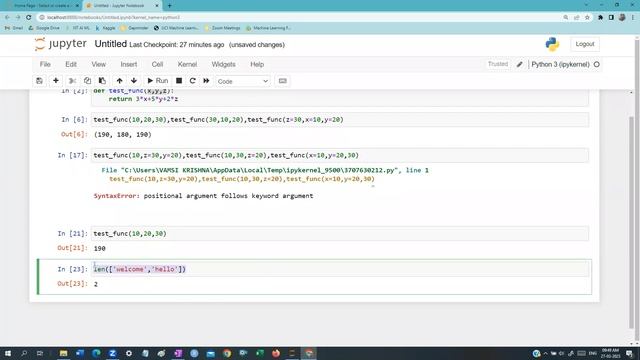Open the Google Drive bookmark
Screen dimensions: 640x360
pyautogui.click(x=44, y=28)
